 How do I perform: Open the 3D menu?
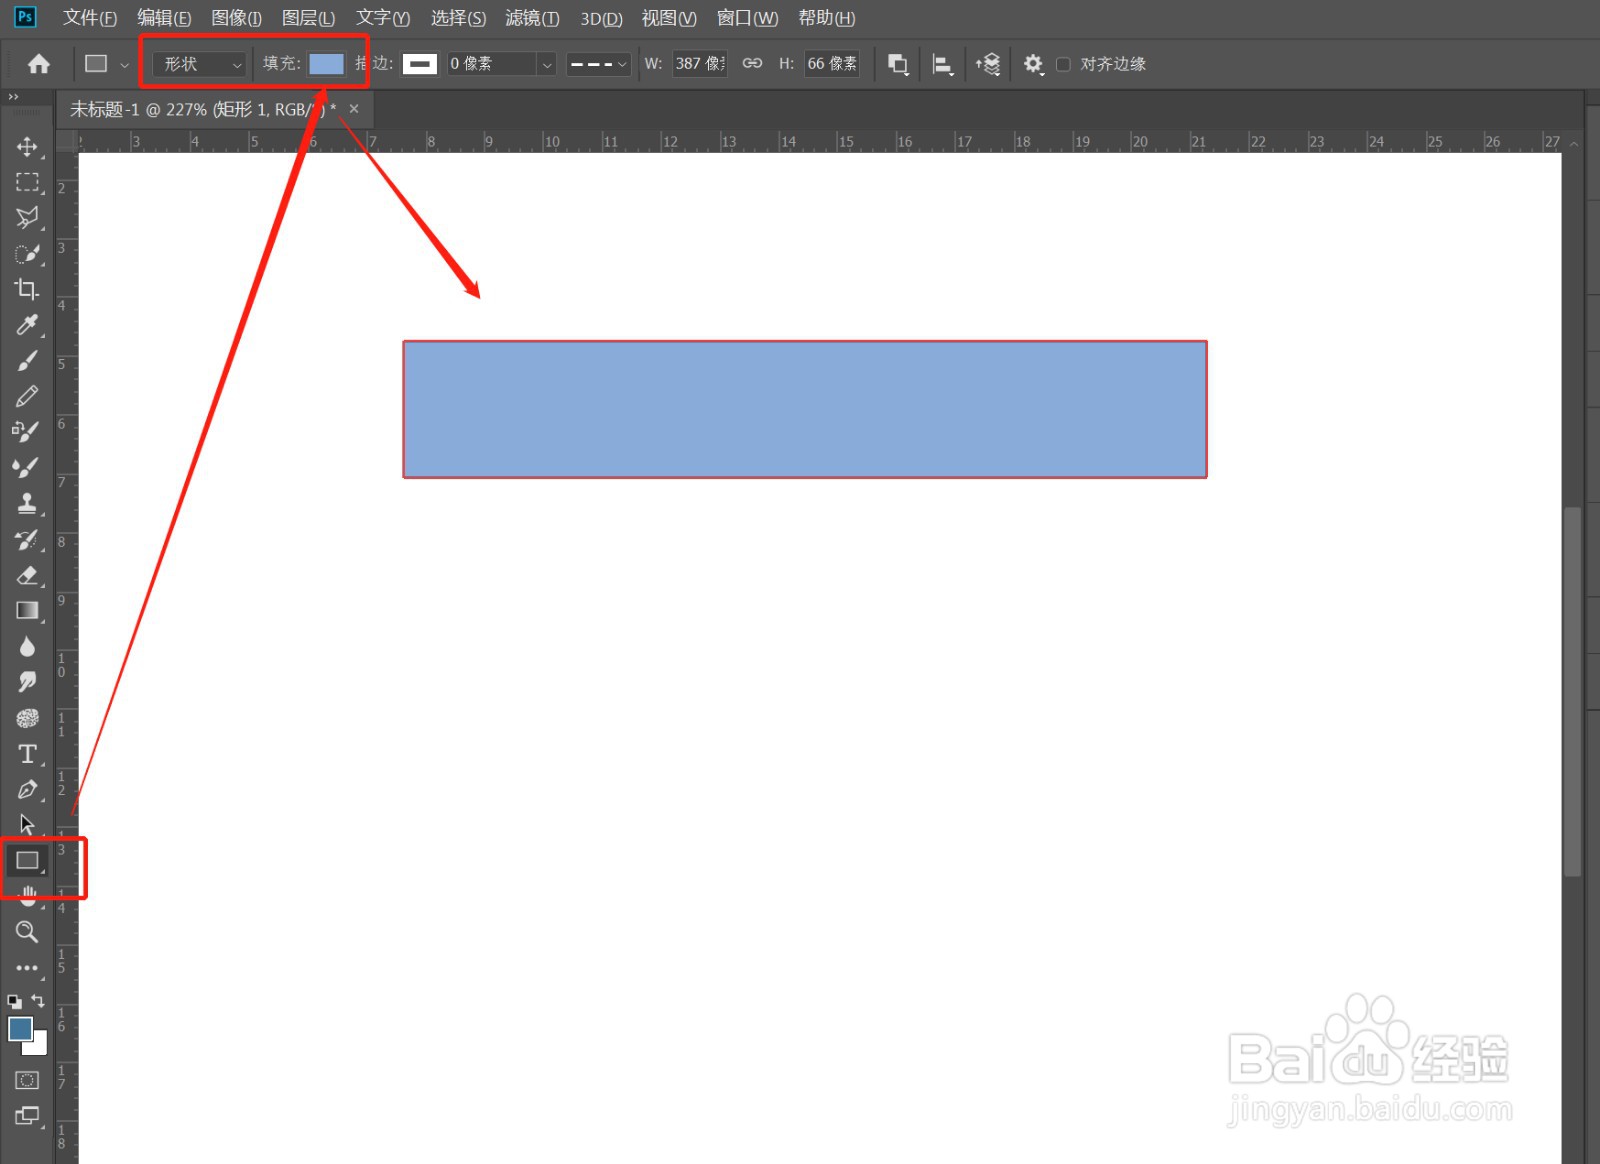click(601, 18)
